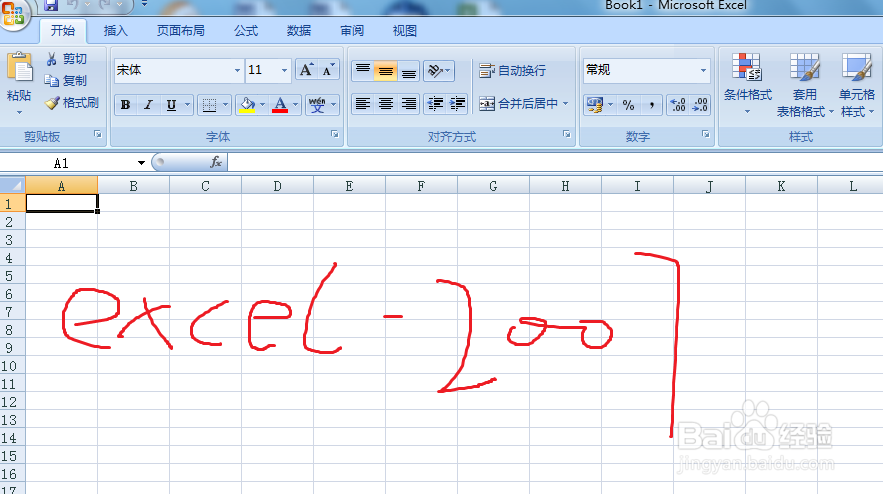This screenshot has width=883, height=494.
Task: Click the Office button logo
Action: 12,12
